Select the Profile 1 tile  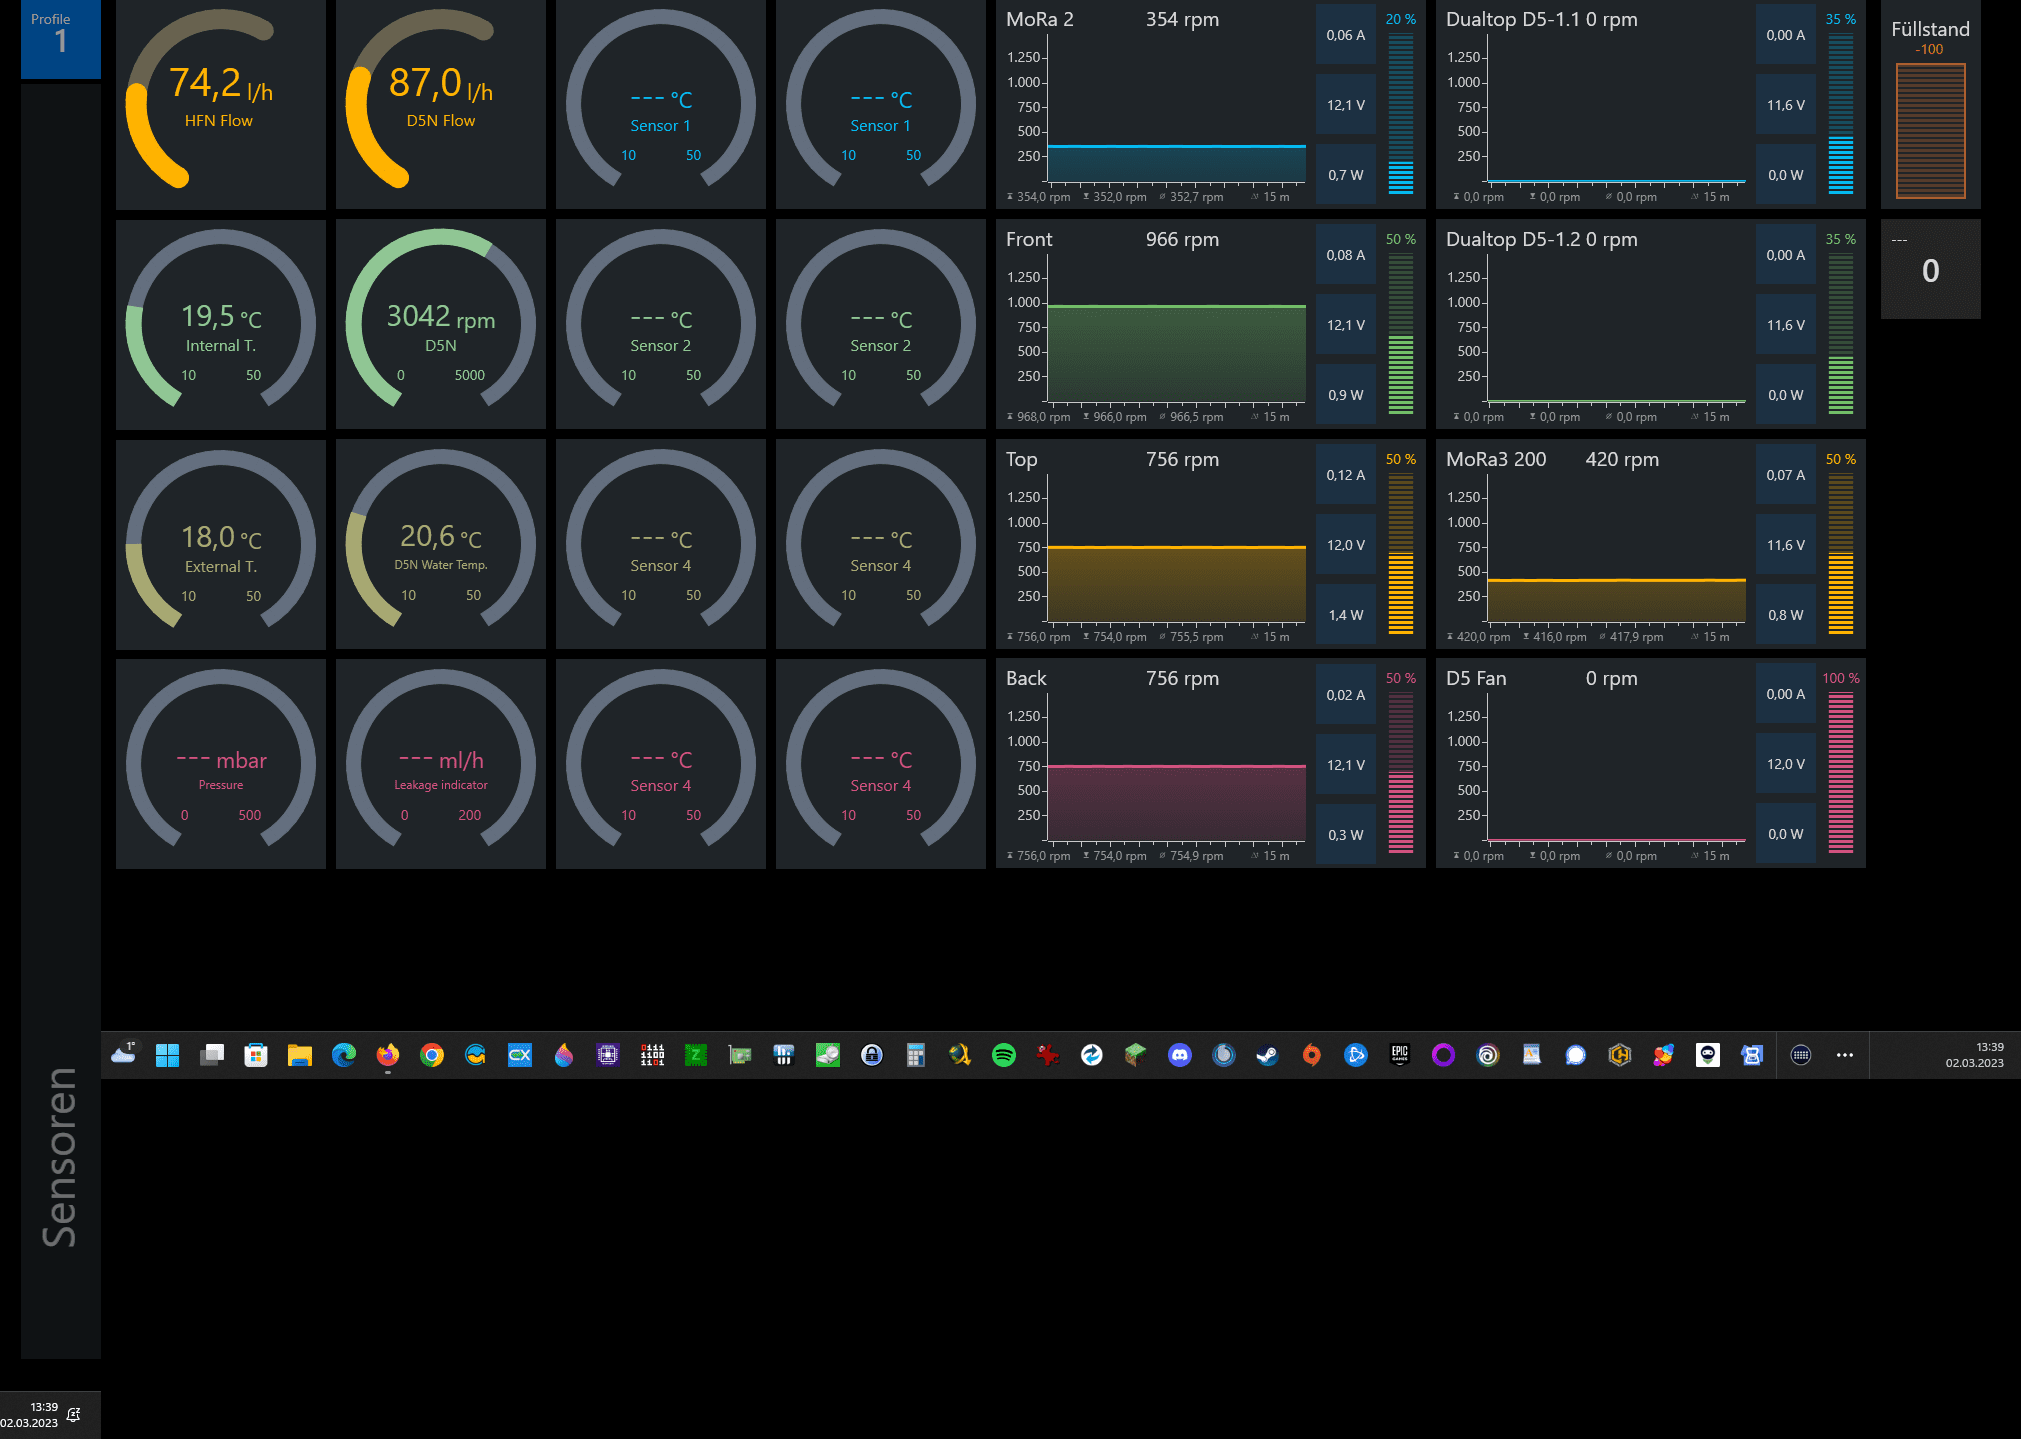(61, 39)
